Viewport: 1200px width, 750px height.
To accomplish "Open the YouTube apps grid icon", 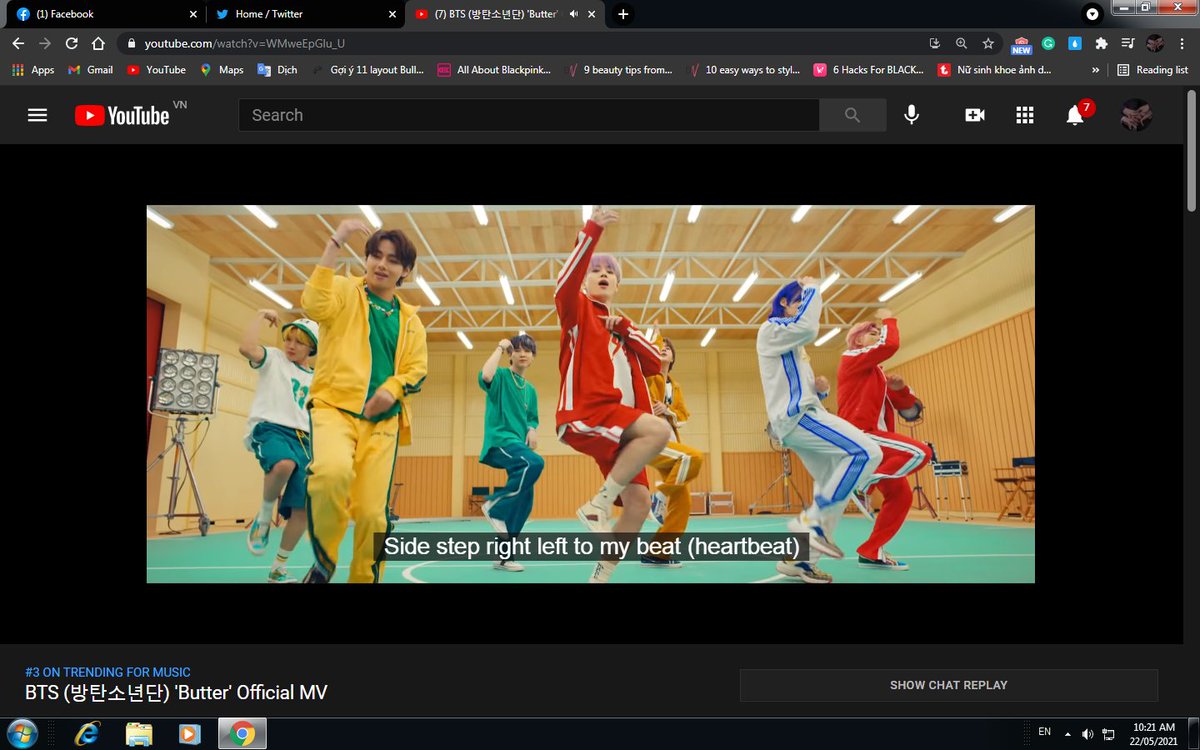I will [x=1024, y=115].
